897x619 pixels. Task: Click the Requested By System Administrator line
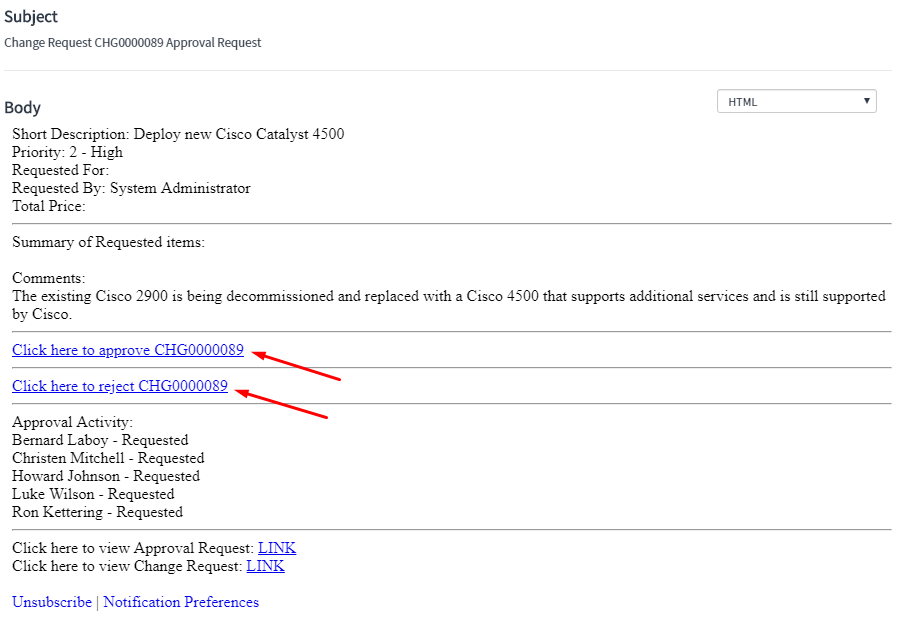[131, 188]
